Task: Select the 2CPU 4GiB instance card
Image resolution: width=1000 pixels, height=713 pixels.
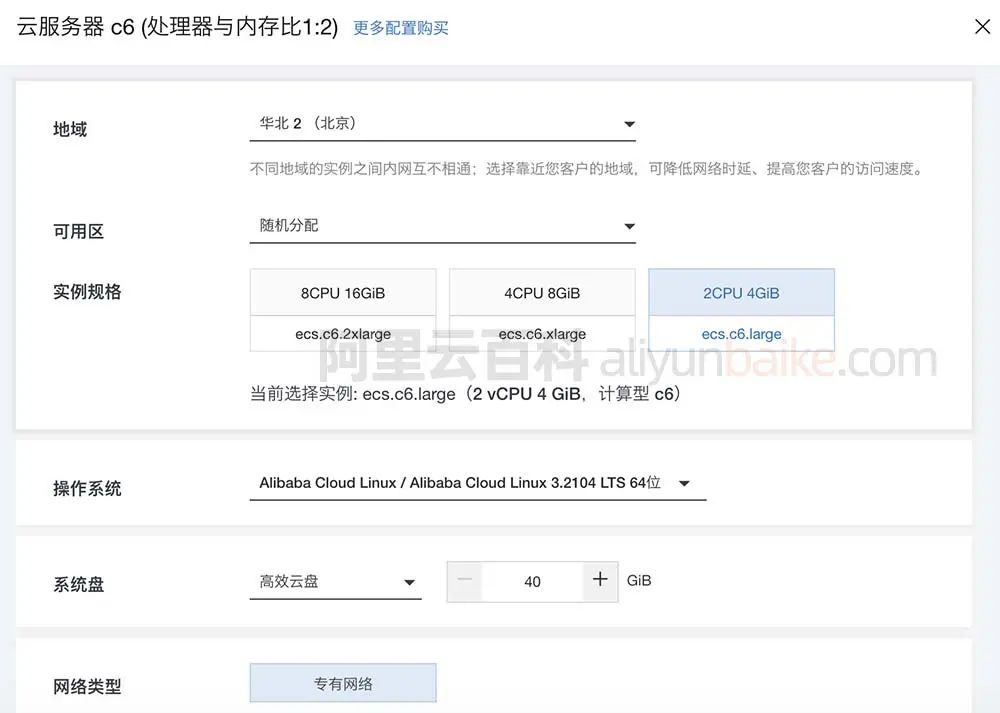Action: [741, 291]
